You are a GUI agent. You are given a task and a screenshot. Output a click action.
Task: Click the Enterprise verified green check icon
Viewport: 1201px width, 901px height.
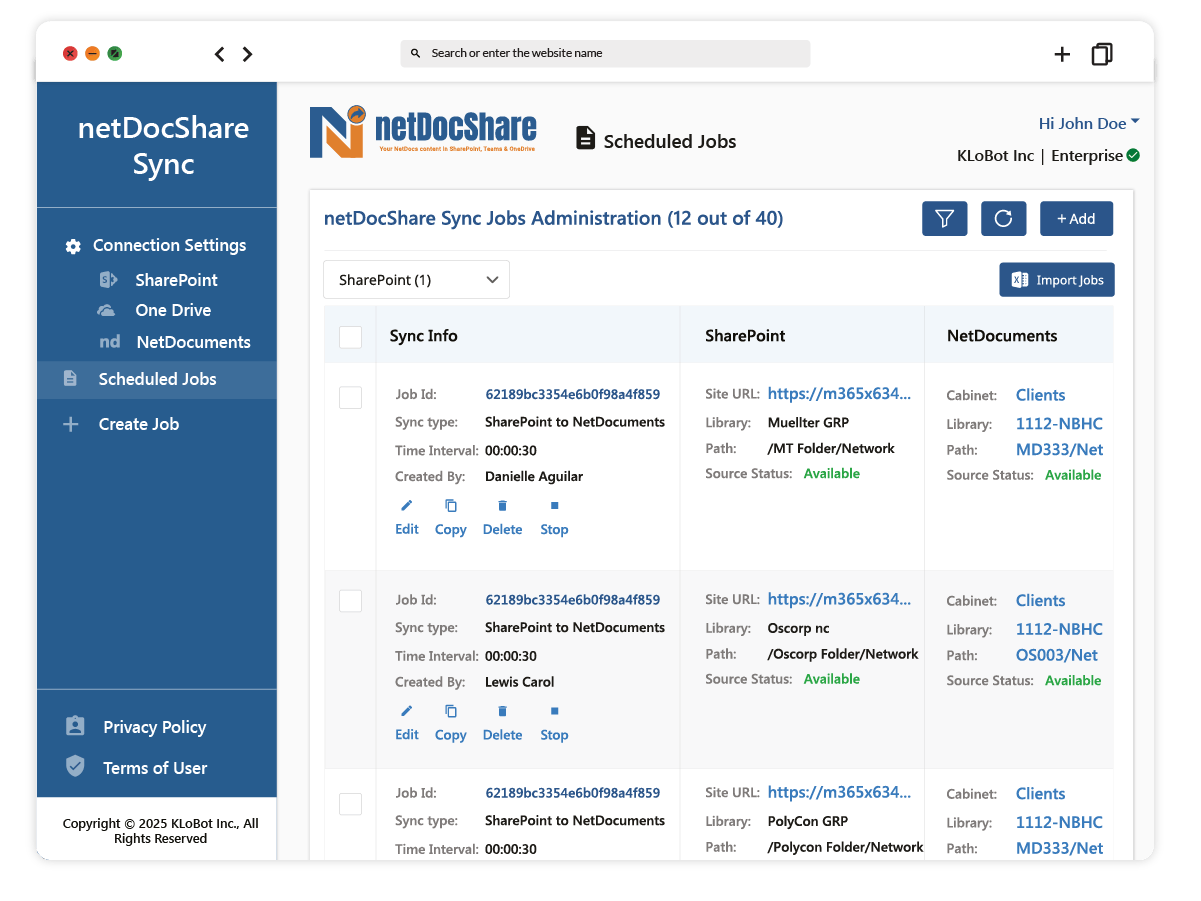tap(1133, 155)
